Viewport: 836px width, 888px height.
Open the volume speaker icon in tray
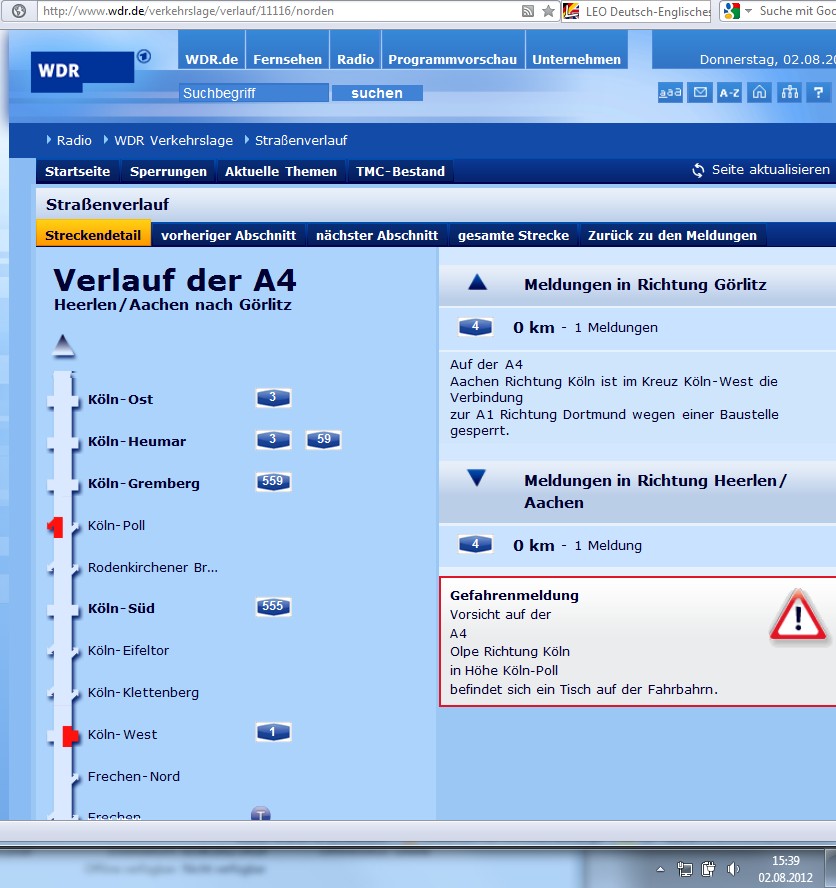(733, 869)
